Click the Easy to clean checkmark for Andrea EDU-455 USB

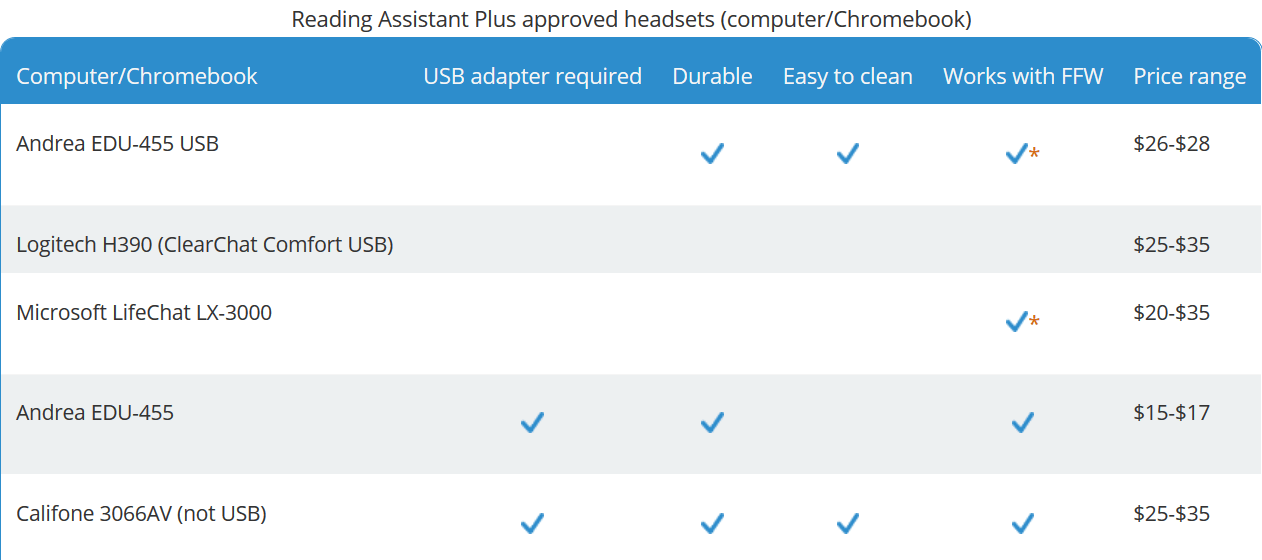click(x=847, y=154)
